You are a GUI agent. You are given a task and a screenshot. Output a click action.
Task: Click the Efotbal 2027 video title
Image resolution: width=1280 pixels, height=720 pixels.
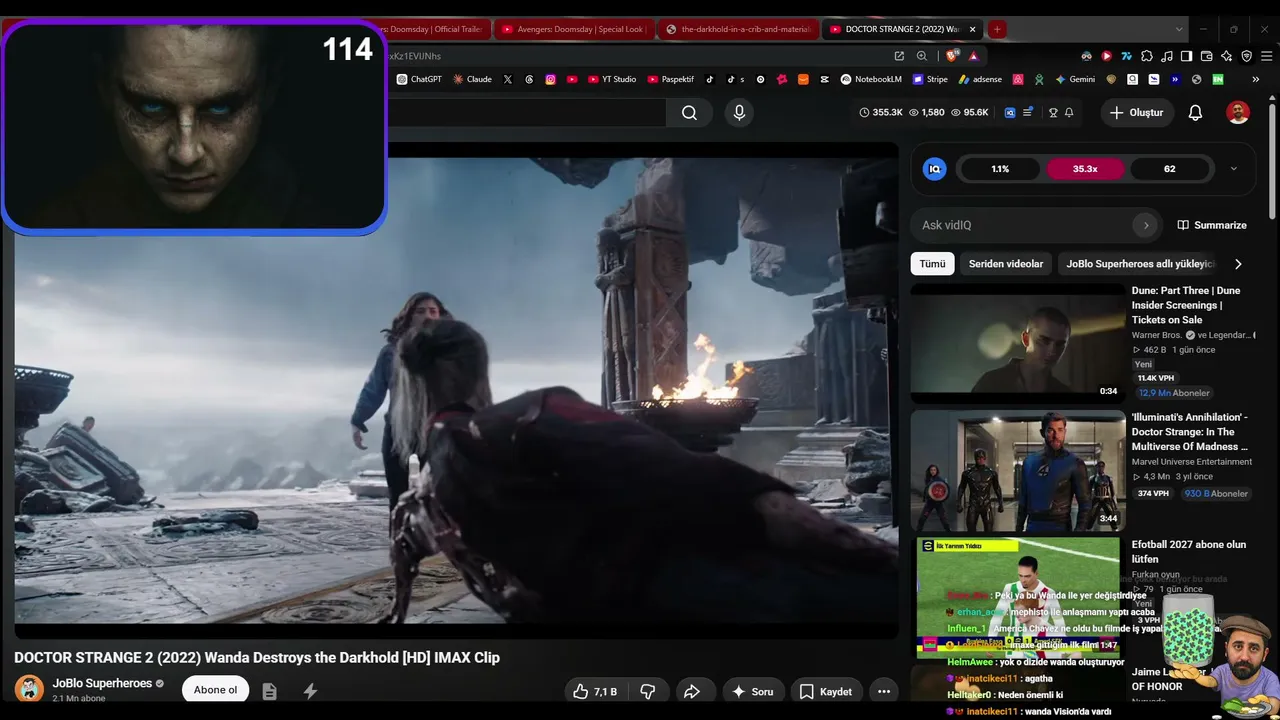(x=1189, y=552)
